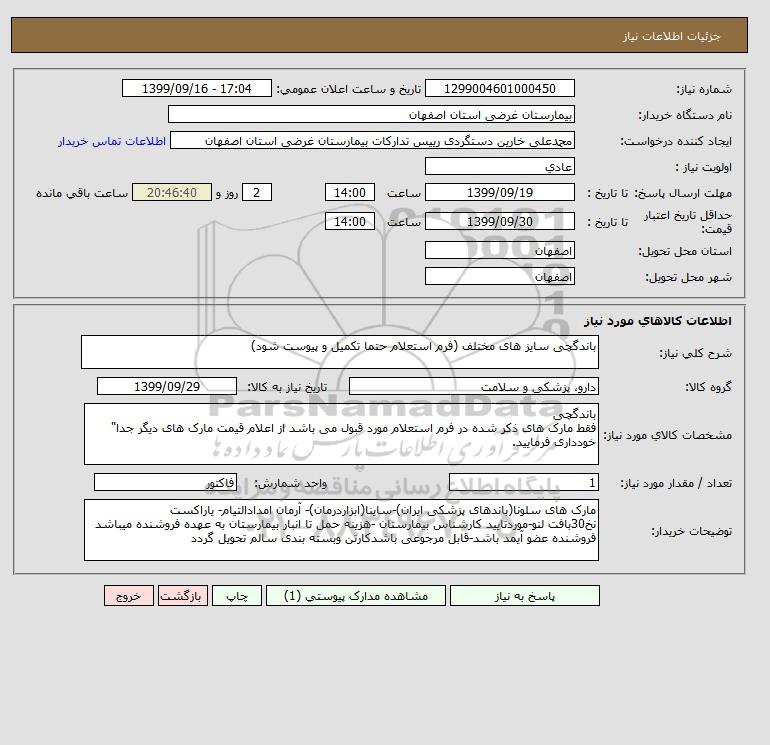
Task: Click the مهلت ارسال پاسخ label
Action: coord(683,193)
